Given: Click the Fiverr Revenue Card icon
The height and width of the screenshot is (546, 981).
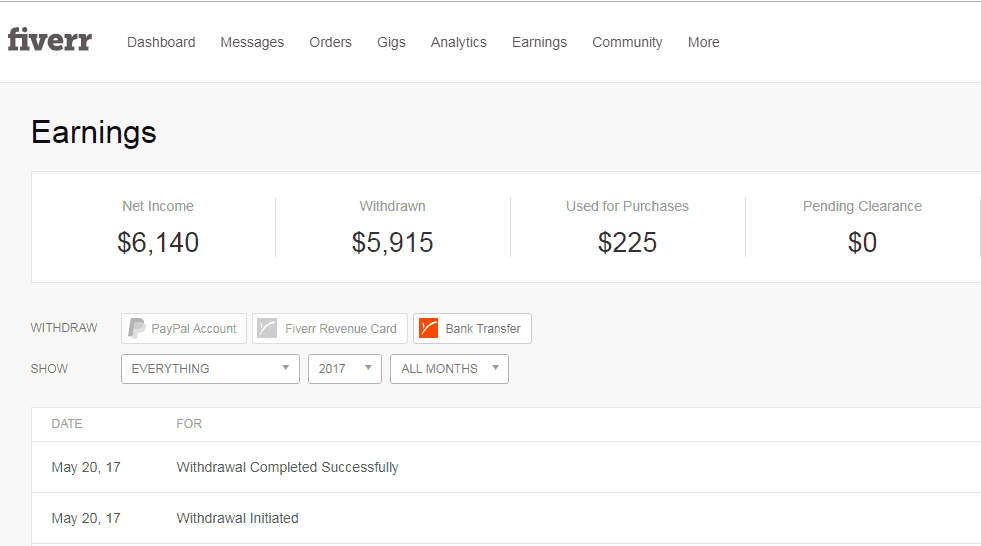Looking at the screenshot, I should [267, 328].
